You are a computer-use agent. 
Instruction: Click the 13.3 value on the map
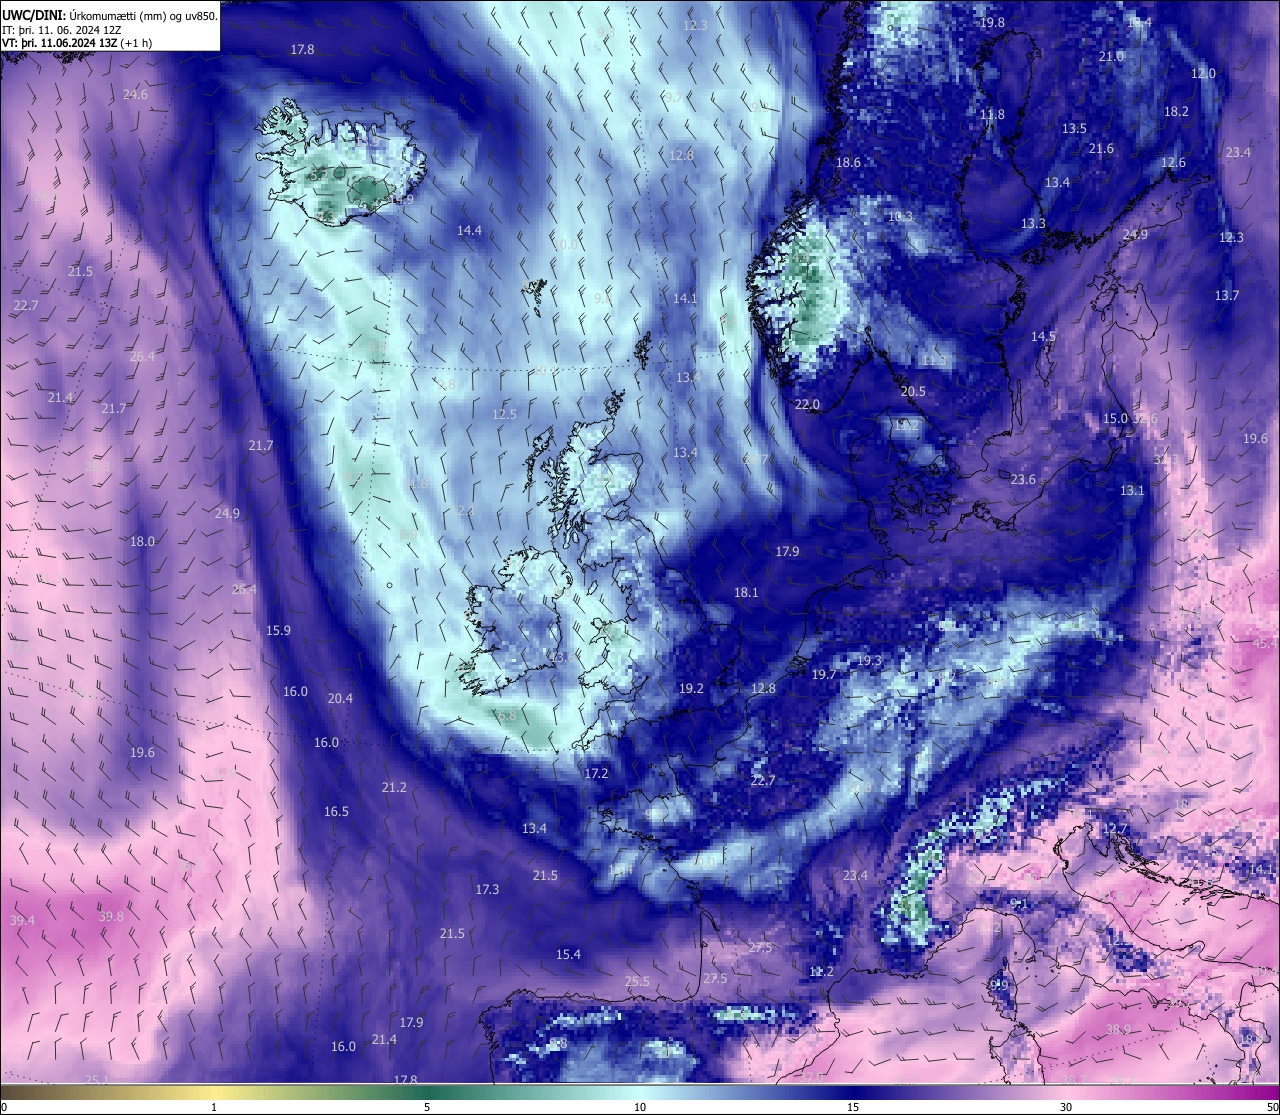click(1033, 223)
